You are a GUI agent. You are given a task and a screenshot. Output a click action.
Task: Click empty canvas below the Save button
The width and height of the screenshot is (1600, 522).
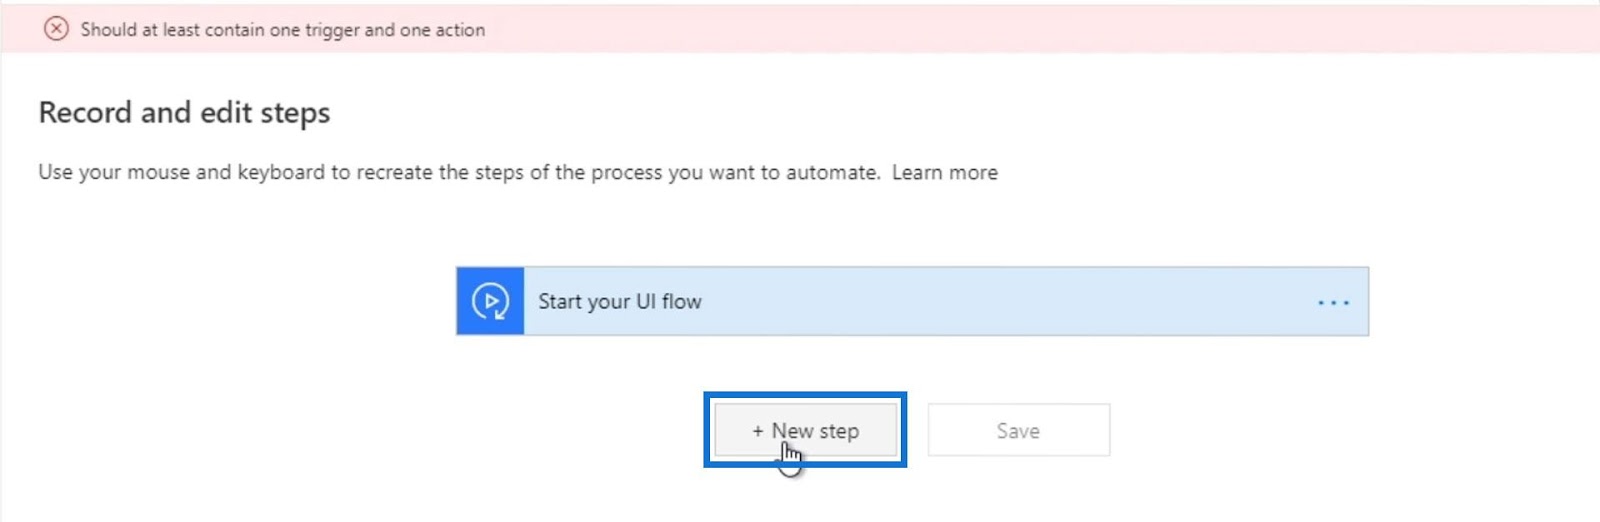(1018, 490)
